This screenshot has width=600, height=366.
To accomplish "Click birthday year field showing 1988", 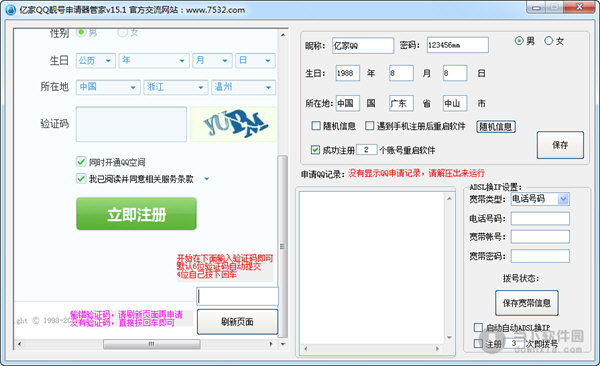I will (x=347, y=73).
